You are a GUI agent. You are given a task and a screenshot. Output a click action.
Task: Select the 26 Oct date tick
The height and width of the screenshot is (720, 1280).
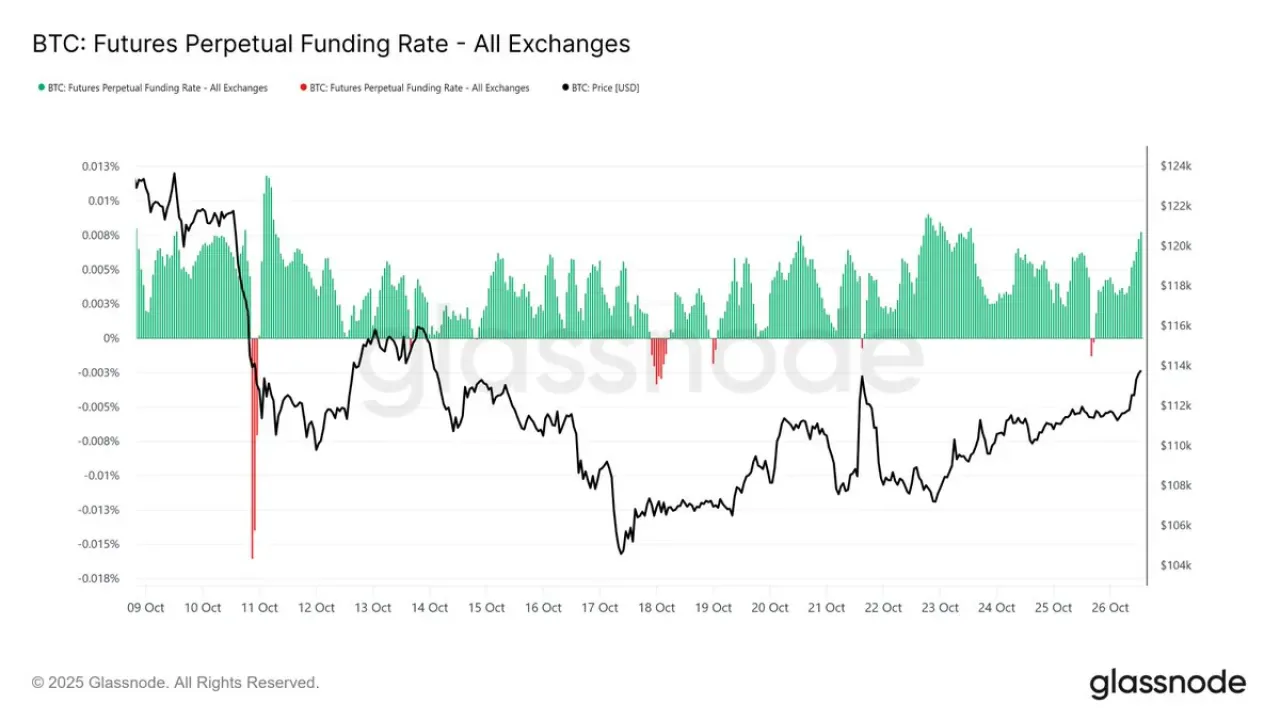(1111, 608)
